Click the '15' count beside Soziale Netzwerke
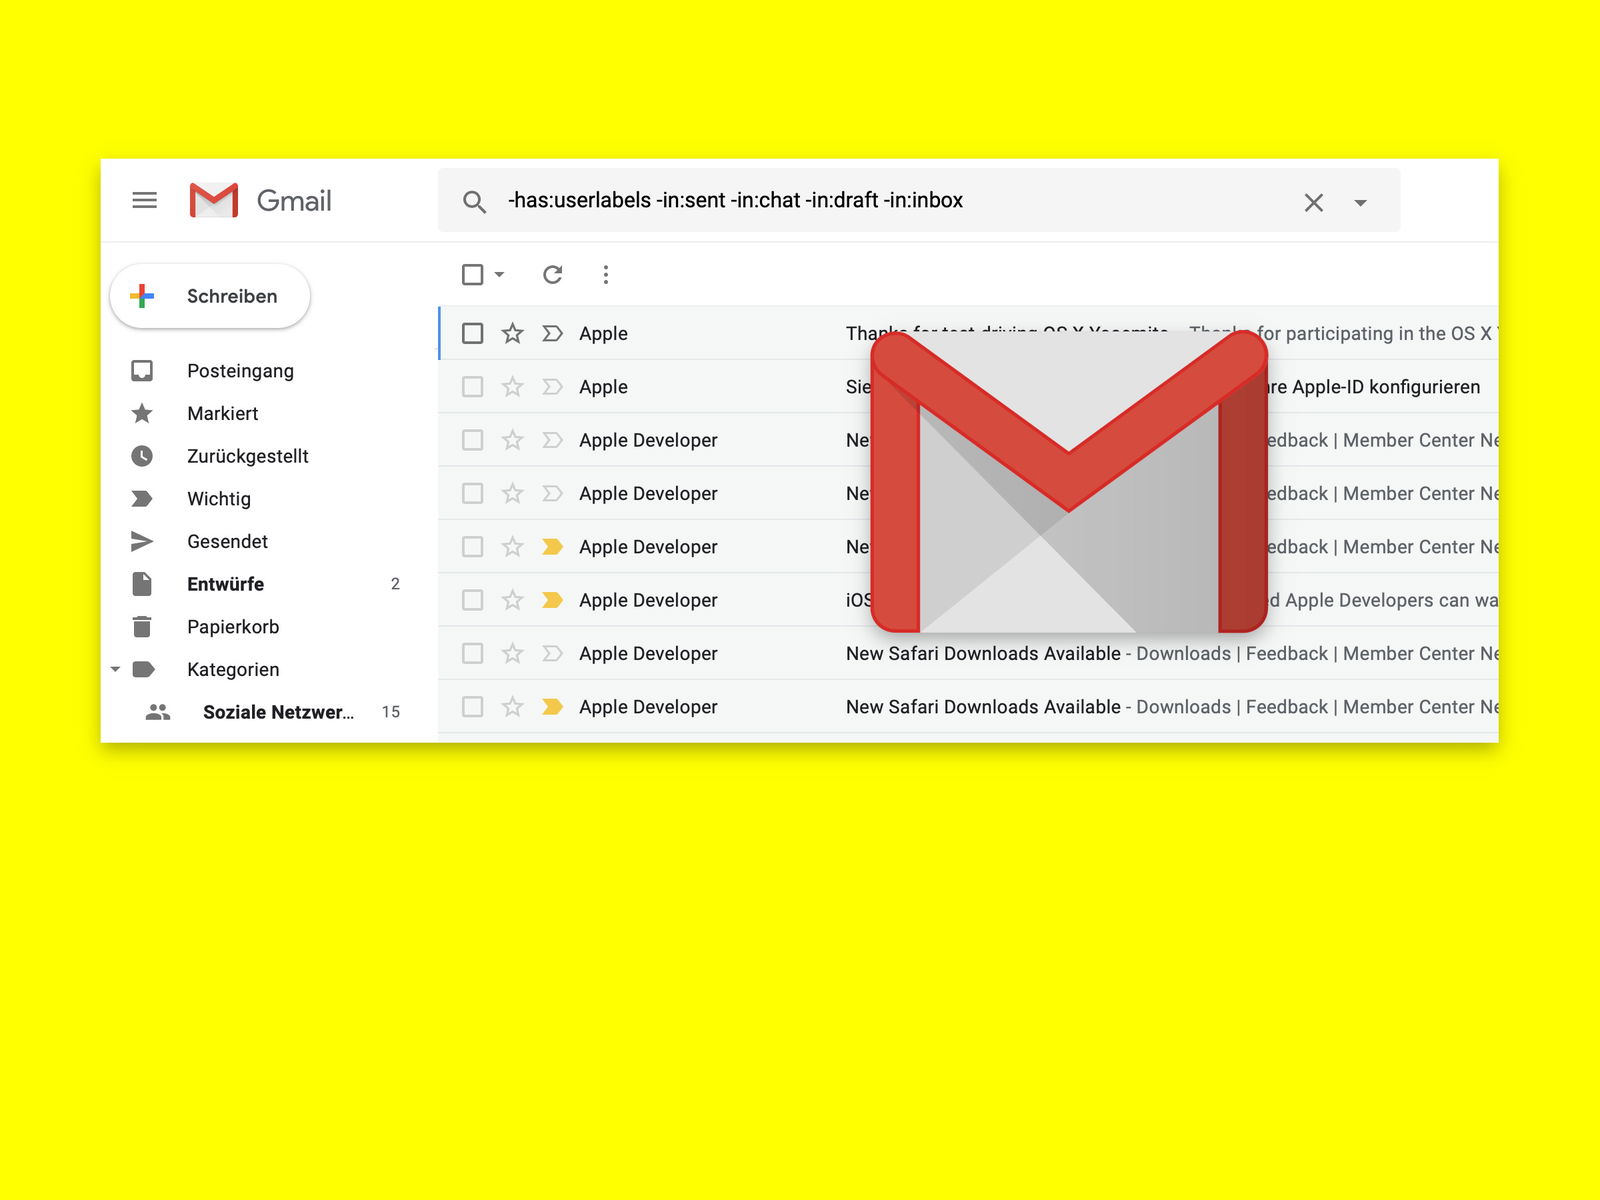The width and height of the screenshot is (1600, 1200). pyautogui.click(x=391, y=712)
